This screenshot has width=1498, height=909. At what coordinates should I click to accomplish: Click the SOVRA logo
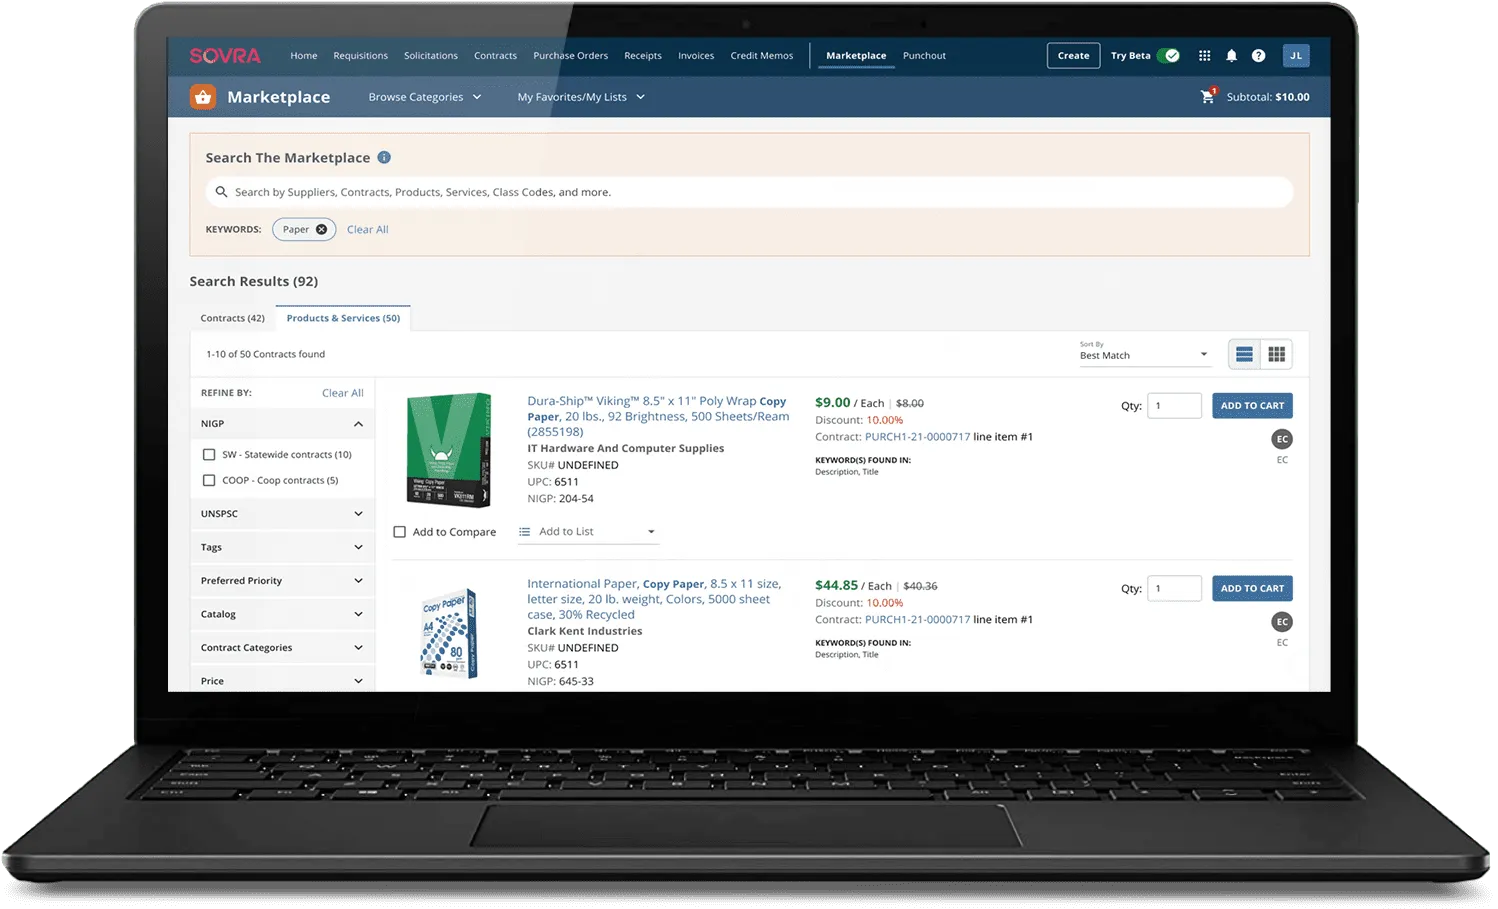click(225, 56)
